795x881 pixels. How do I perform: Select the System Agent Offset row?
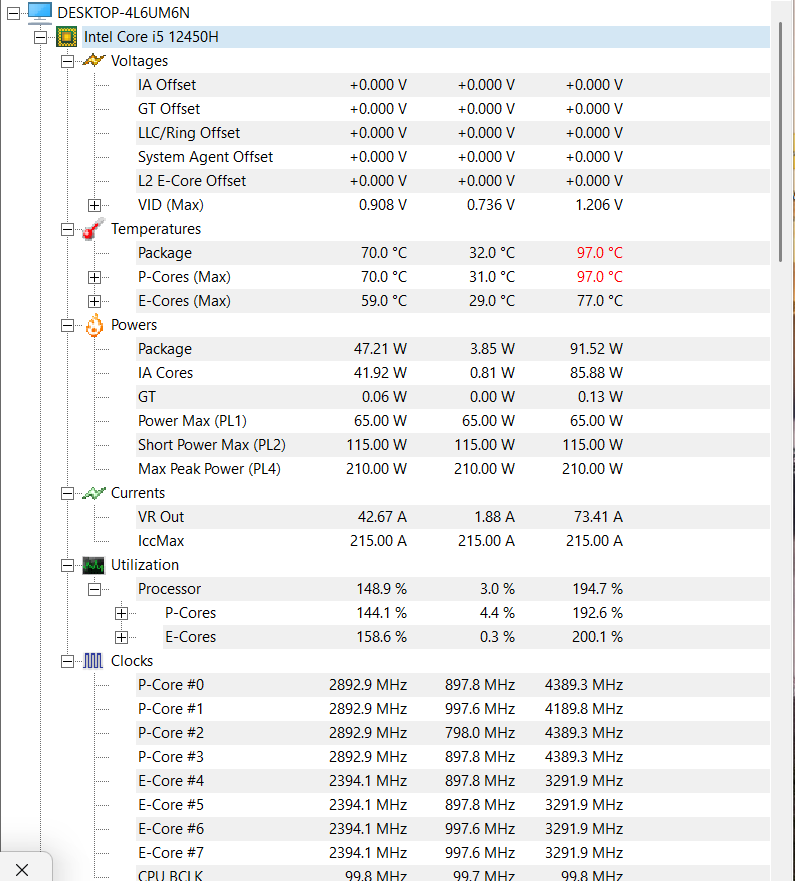click(452, 157)
